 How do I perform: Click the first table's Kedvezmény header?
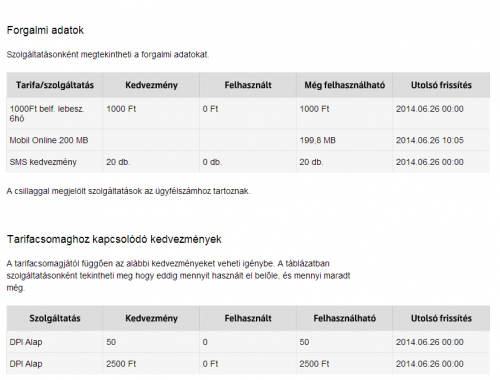151,85
